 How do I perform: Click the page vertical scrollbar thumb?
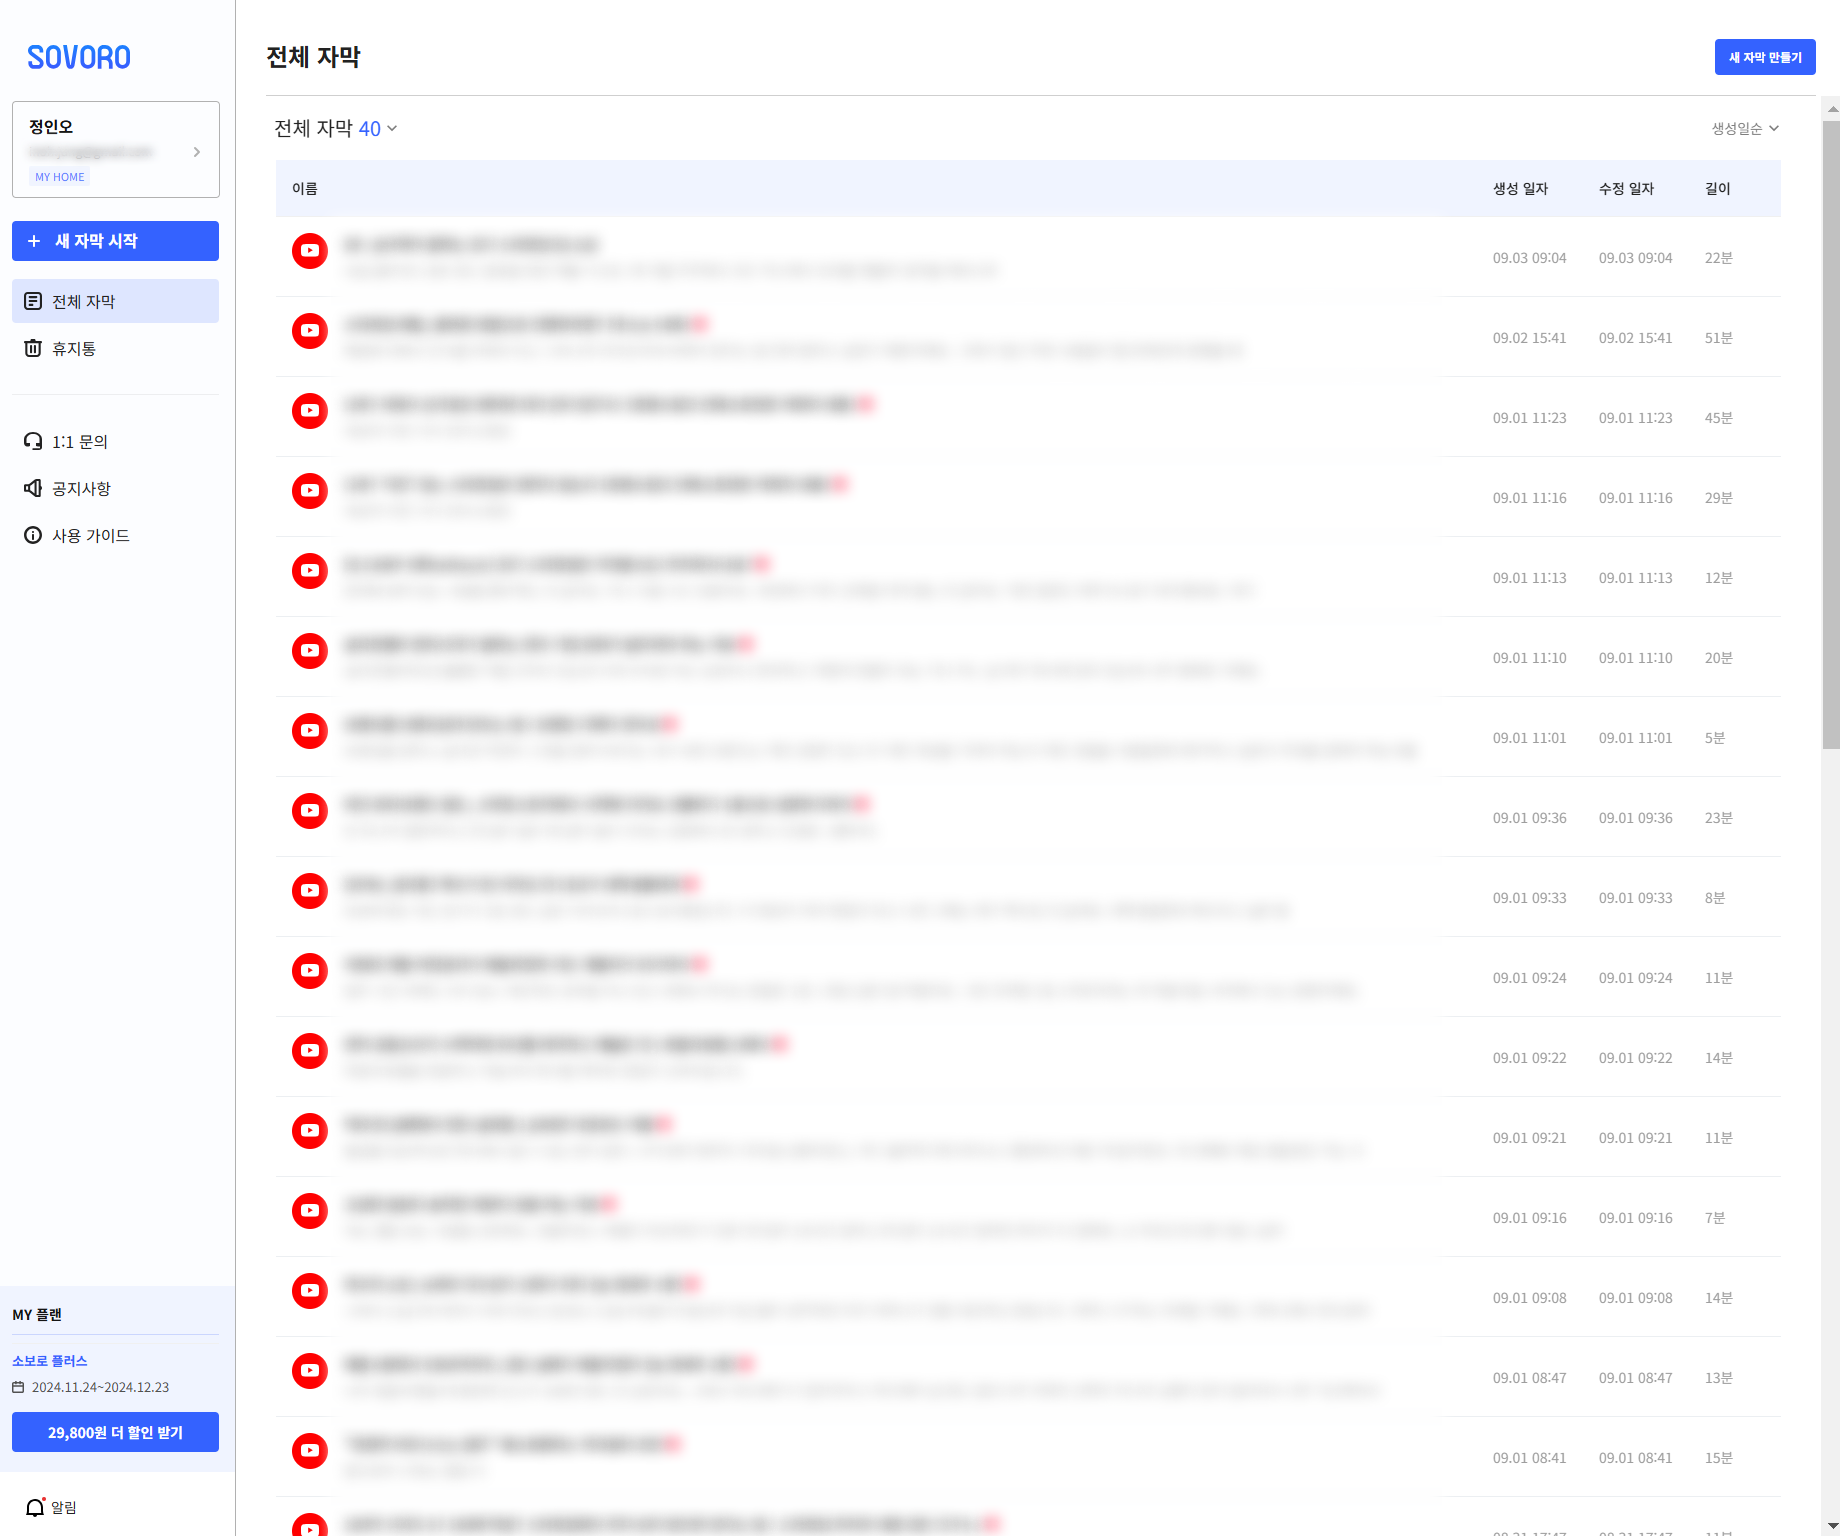(x=1831, y=435)
